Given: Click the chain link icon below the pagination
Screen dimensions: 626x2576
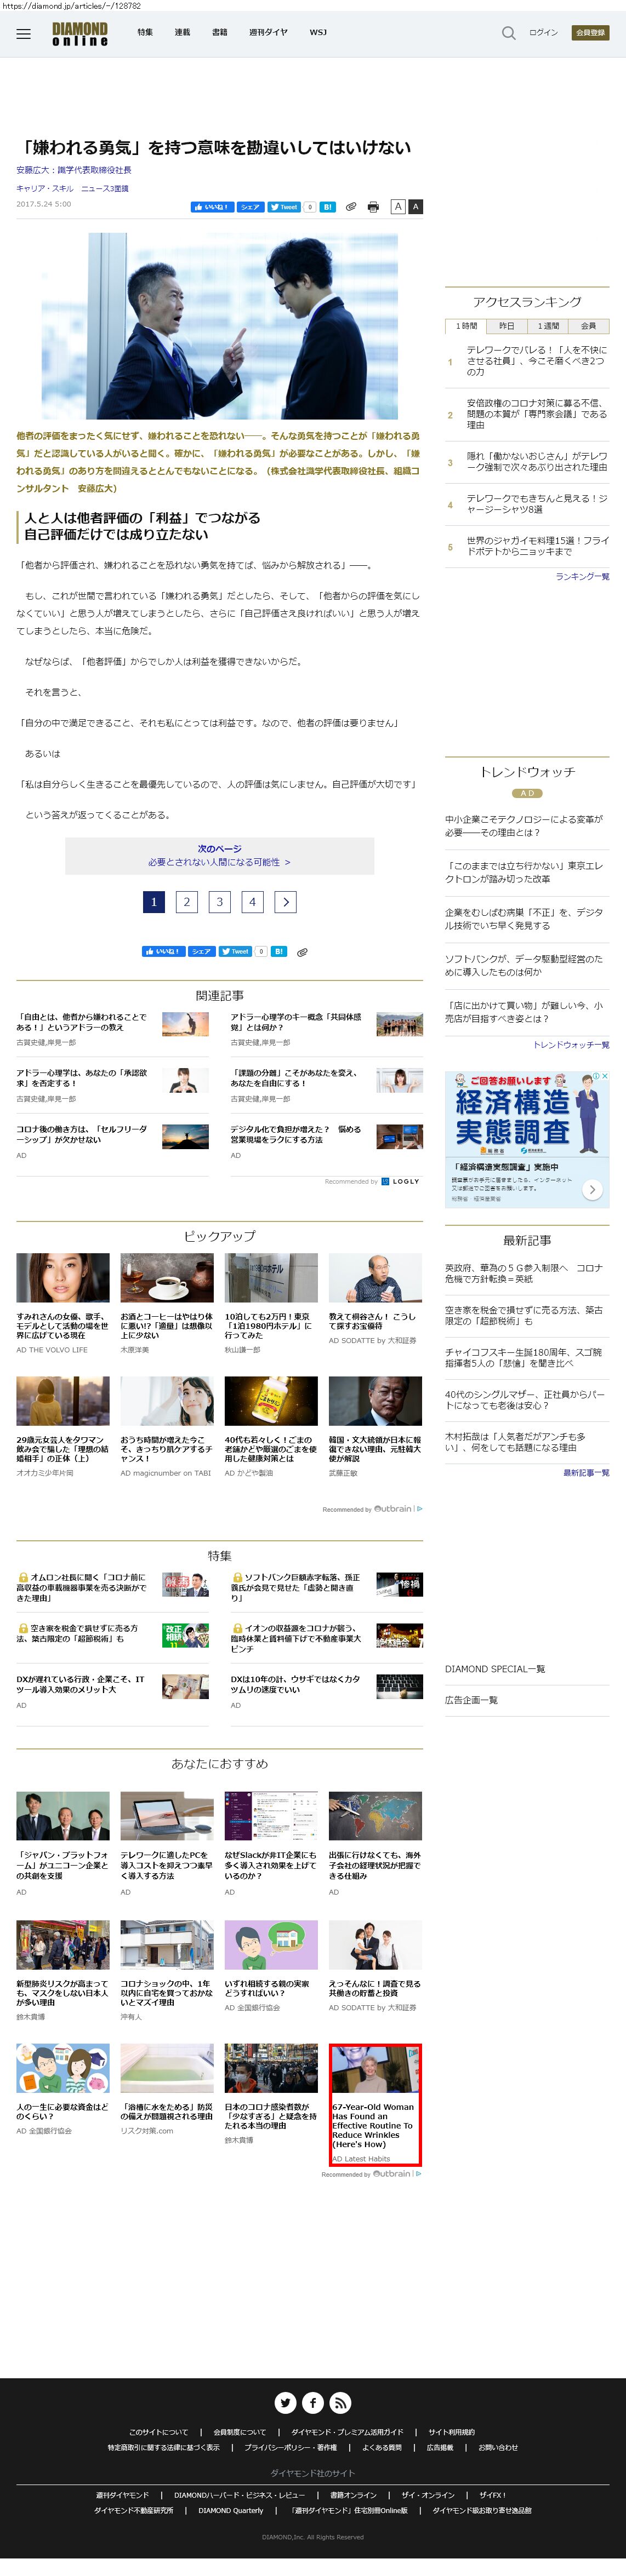Looking at the screenshot, I should point(302,951).
